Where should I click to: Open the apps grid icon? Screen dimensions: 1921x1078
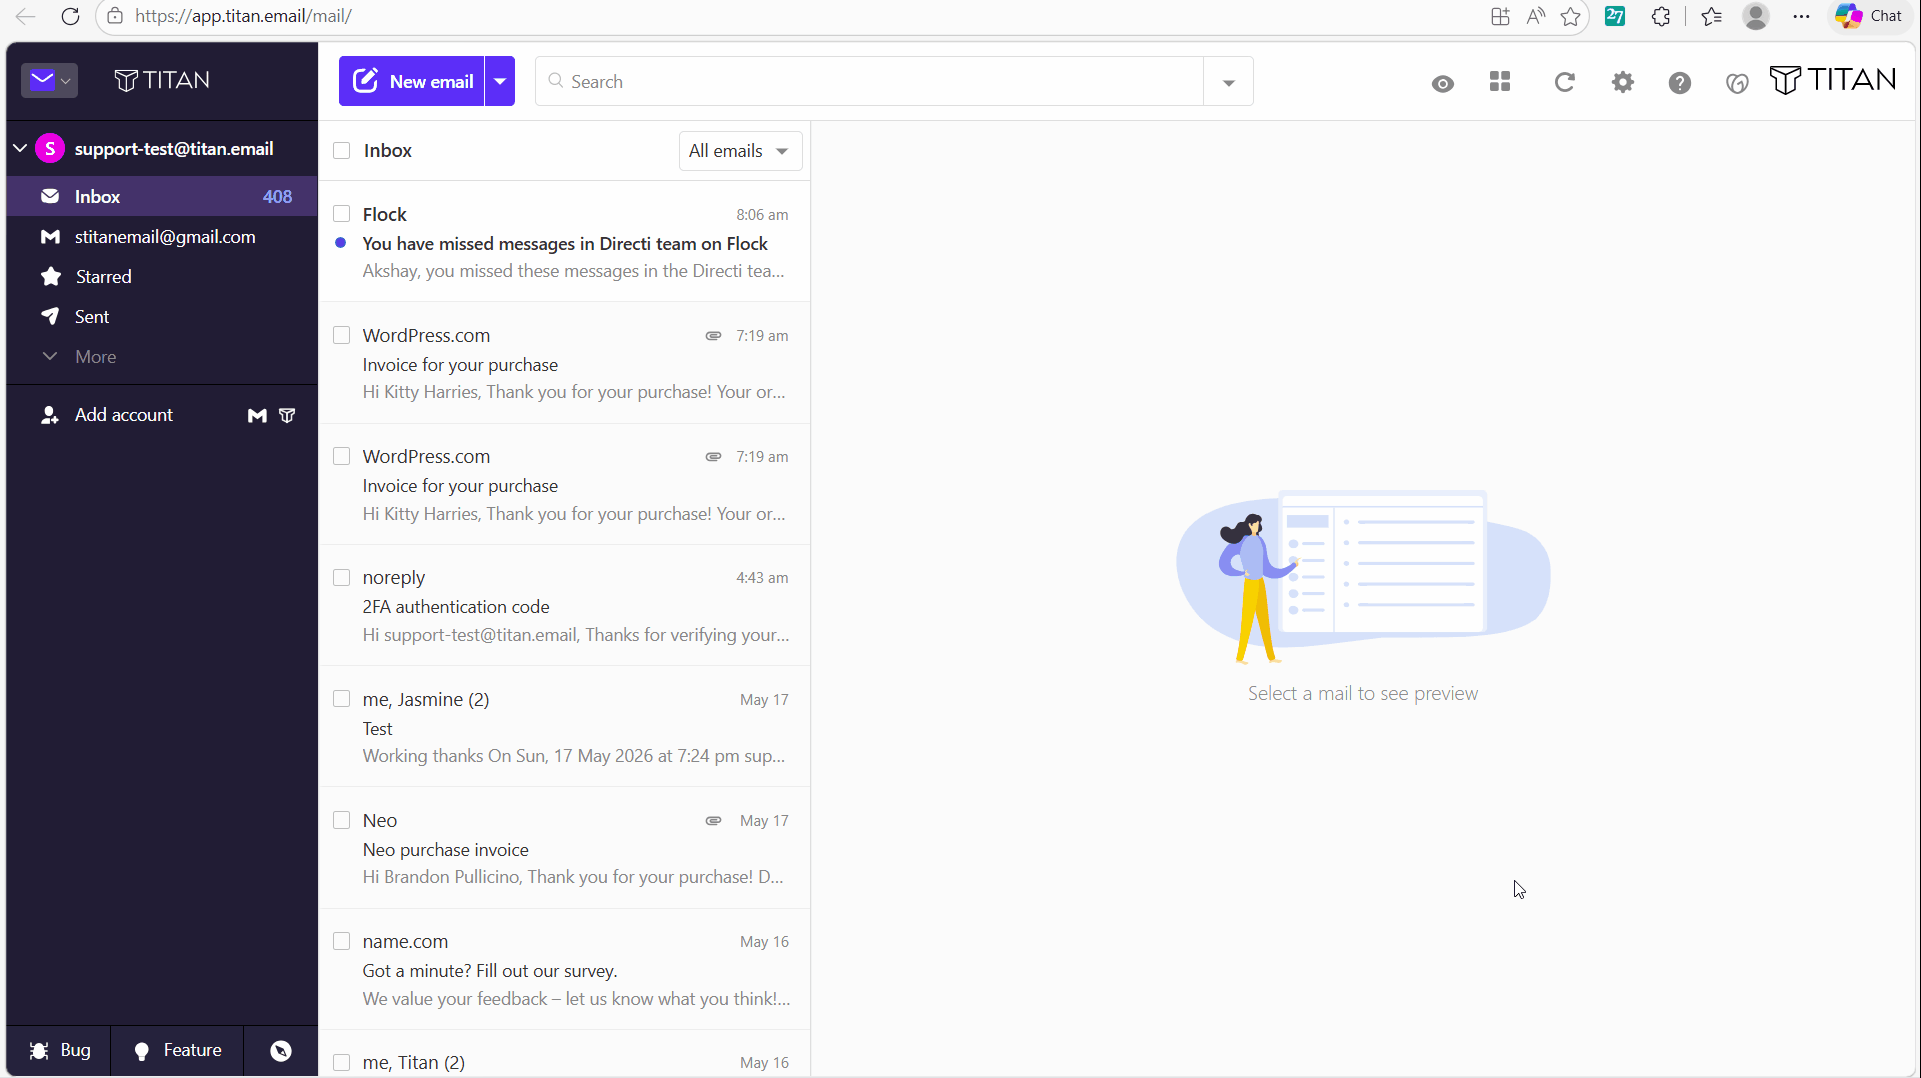click(1500, 82)
